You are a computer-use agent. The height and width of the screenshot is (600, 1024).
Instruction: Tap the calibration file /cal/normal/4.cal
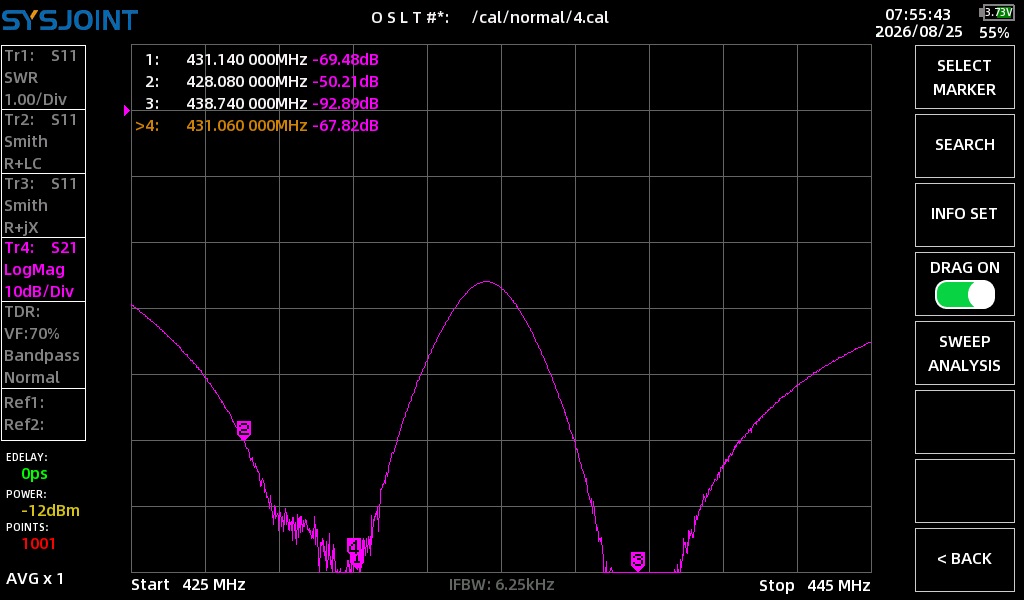[x=540, y=18]
